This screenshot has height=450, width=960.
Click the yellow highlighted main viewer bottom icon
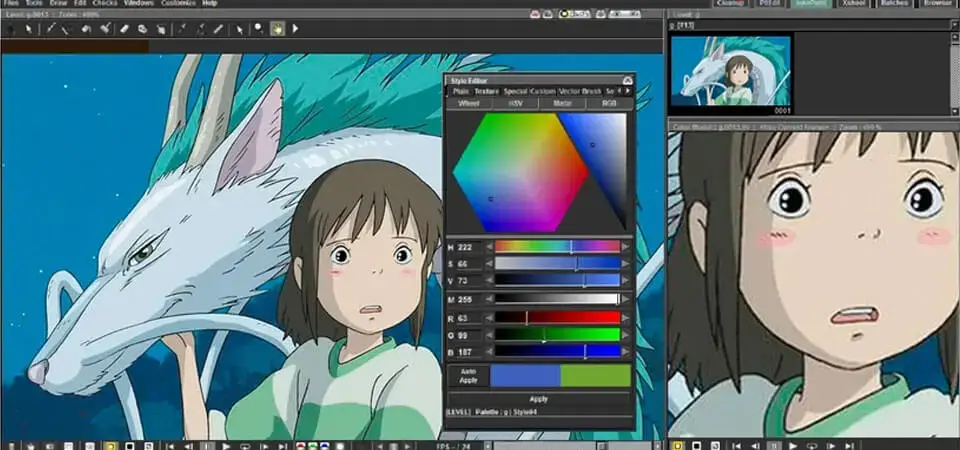coord(111,446)
